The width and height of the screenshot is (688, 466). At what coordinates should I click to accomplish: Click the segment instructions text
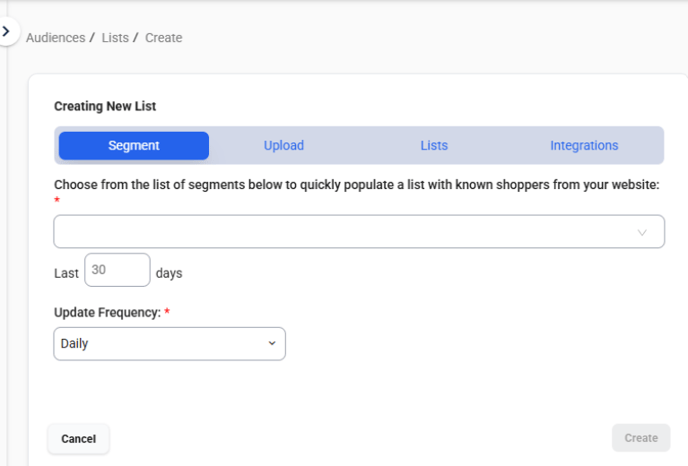(356, 185)
